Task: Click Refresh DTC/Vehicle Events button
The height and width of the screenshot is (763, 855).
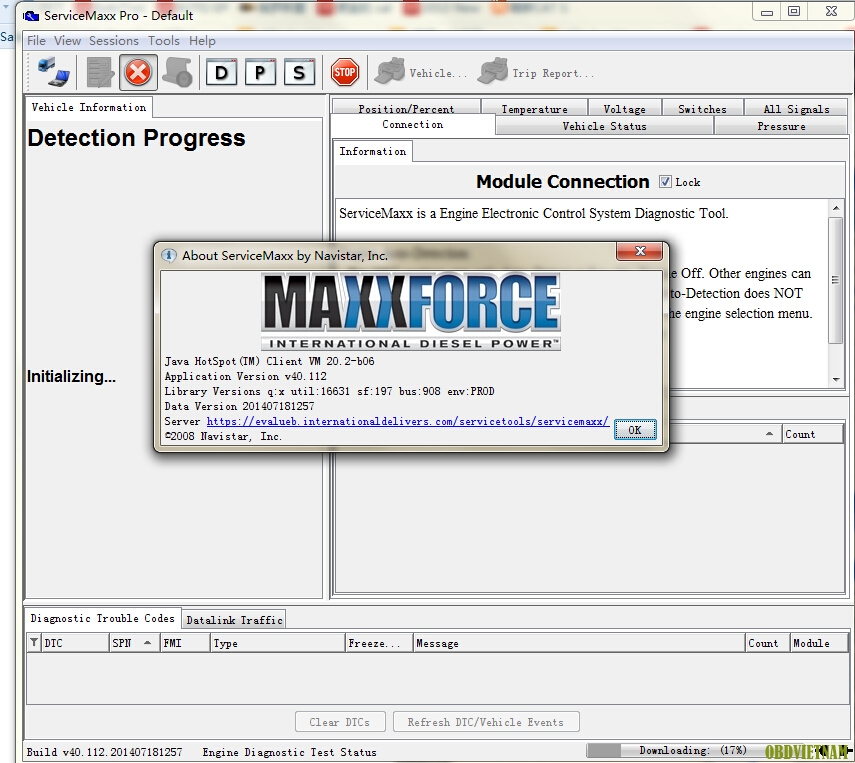Action: [x=486, y=722]
